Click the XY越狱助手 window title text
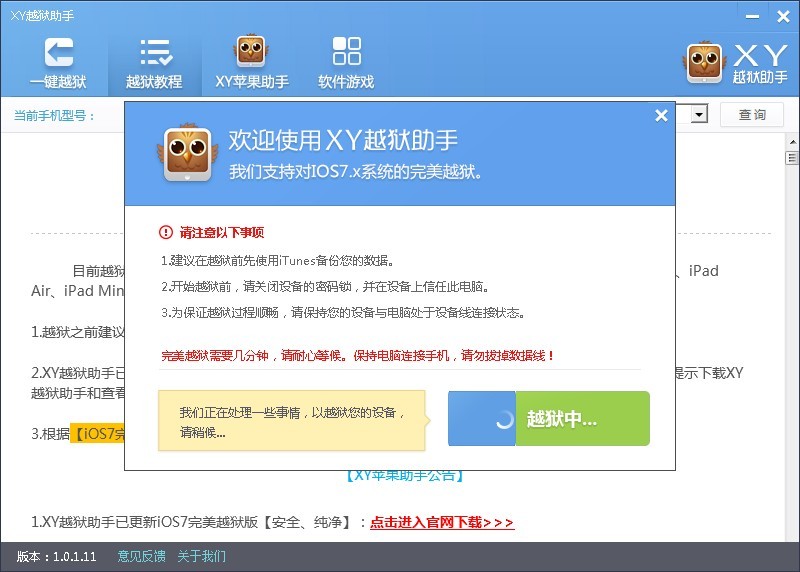 pyautogui.click(x=42, y=16)
